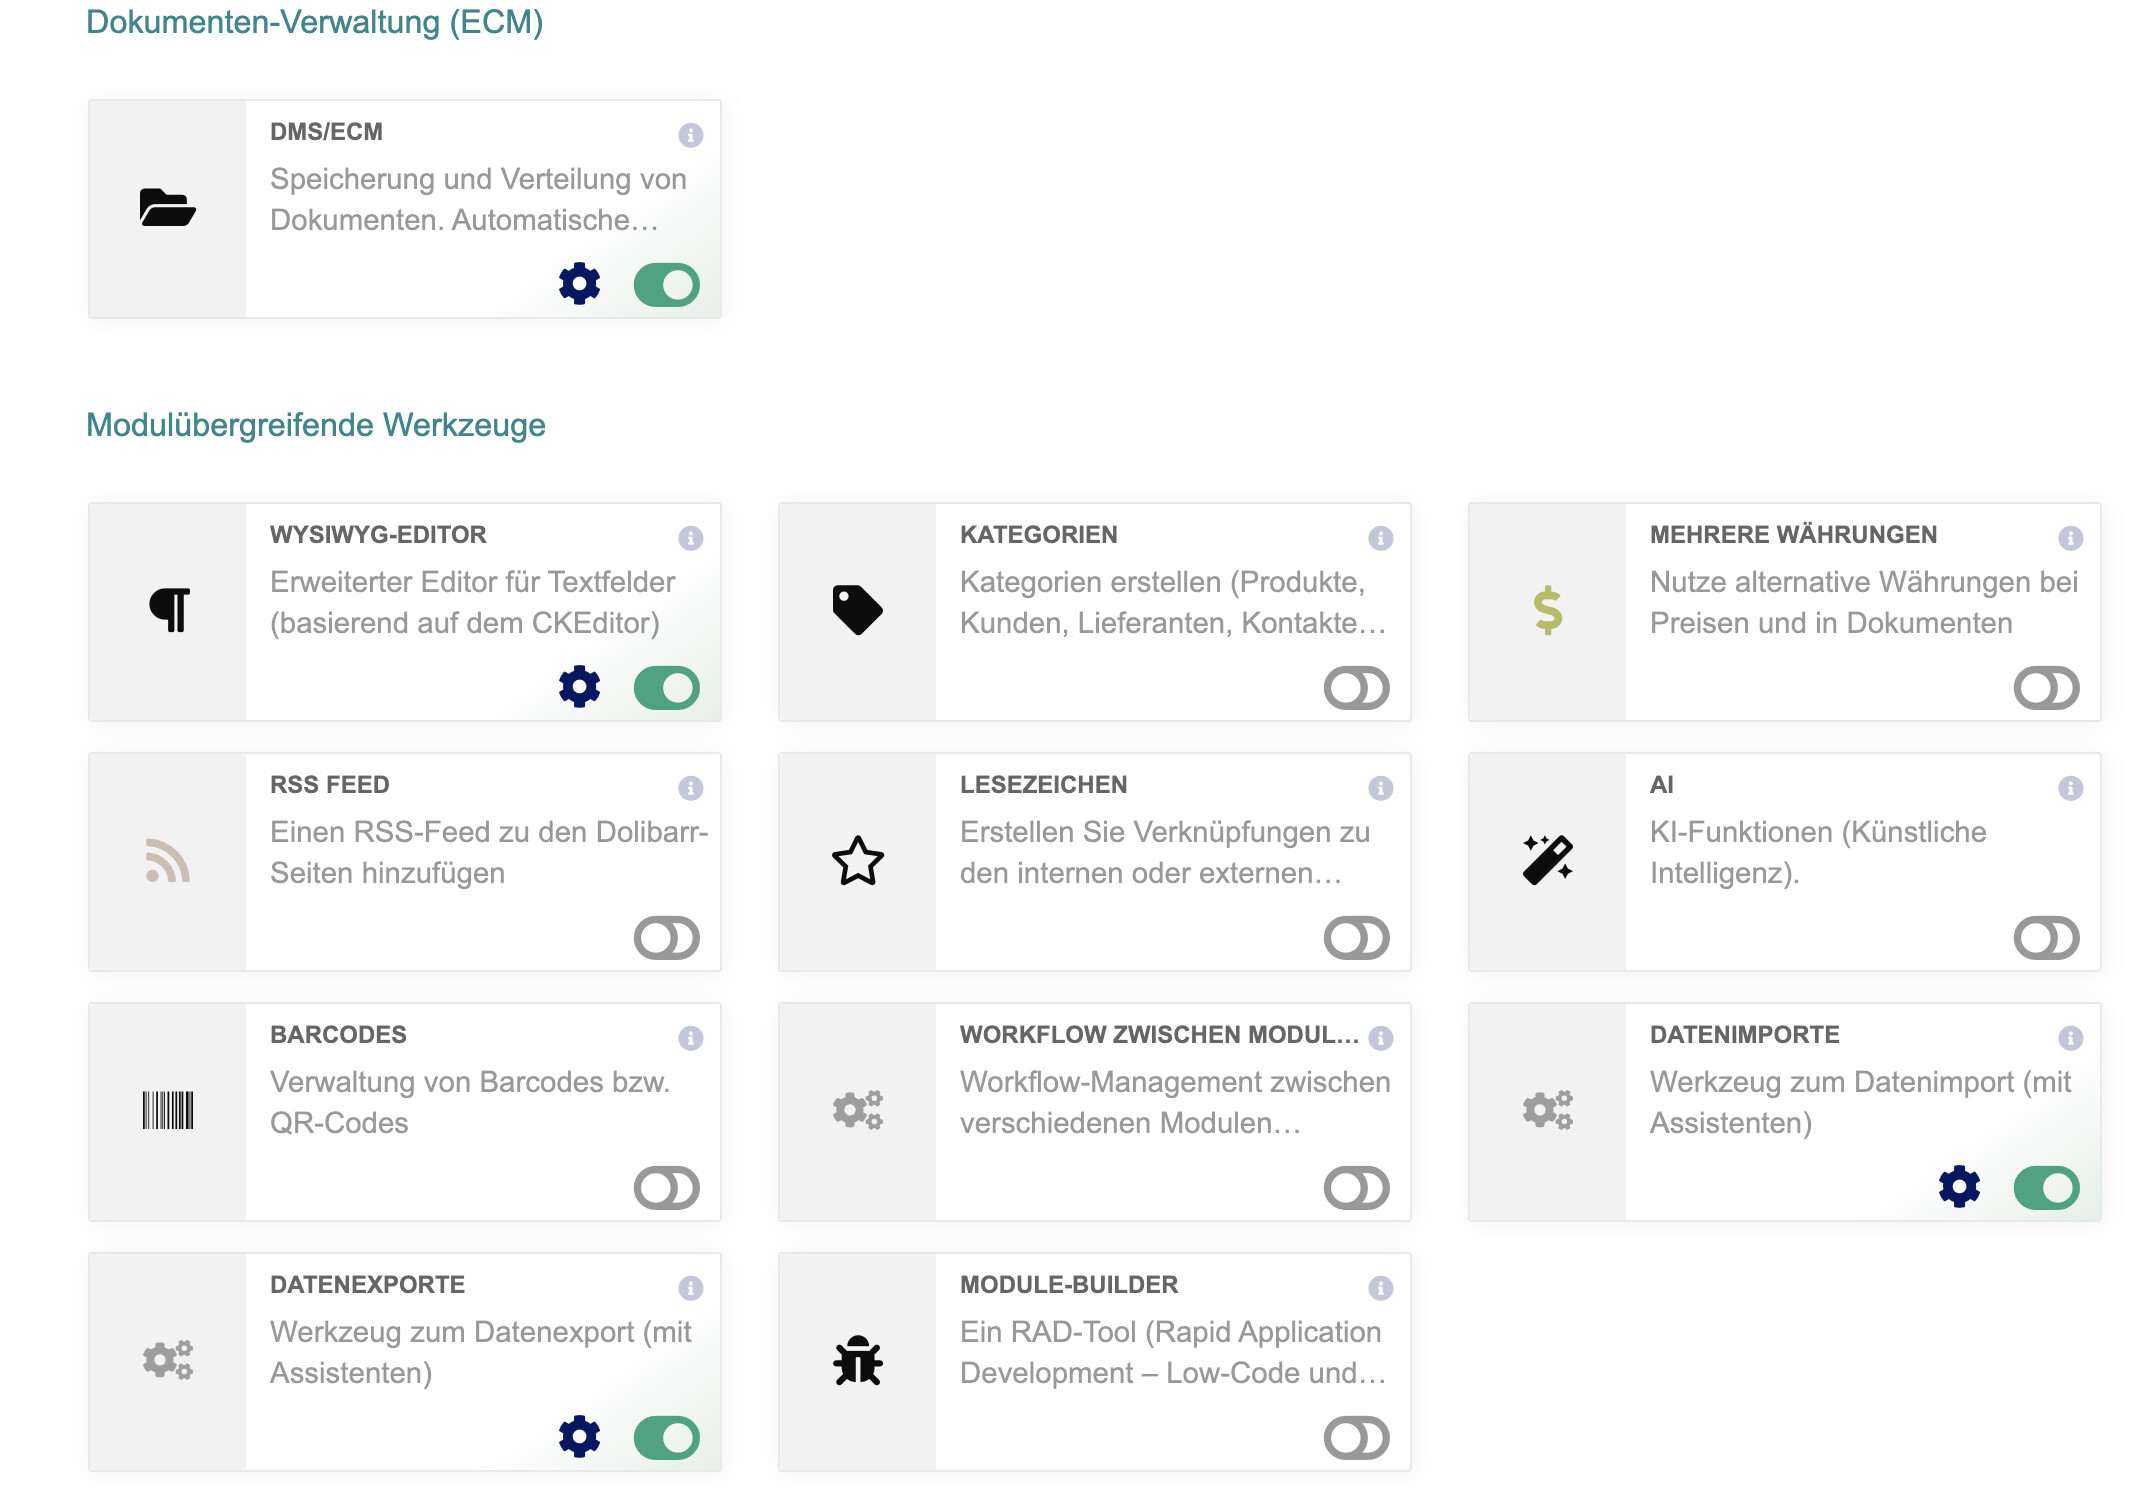This screenshot has height=1508, width=2136.
Task: Open DMS/ECM module settings gear
Action: click(x=579, y=285)
